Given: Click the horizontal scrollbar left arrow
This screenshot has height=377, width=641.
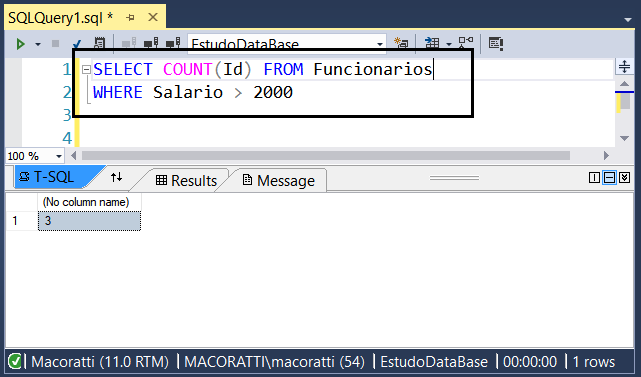Looking at the screenshot, I should click(74, 156).
